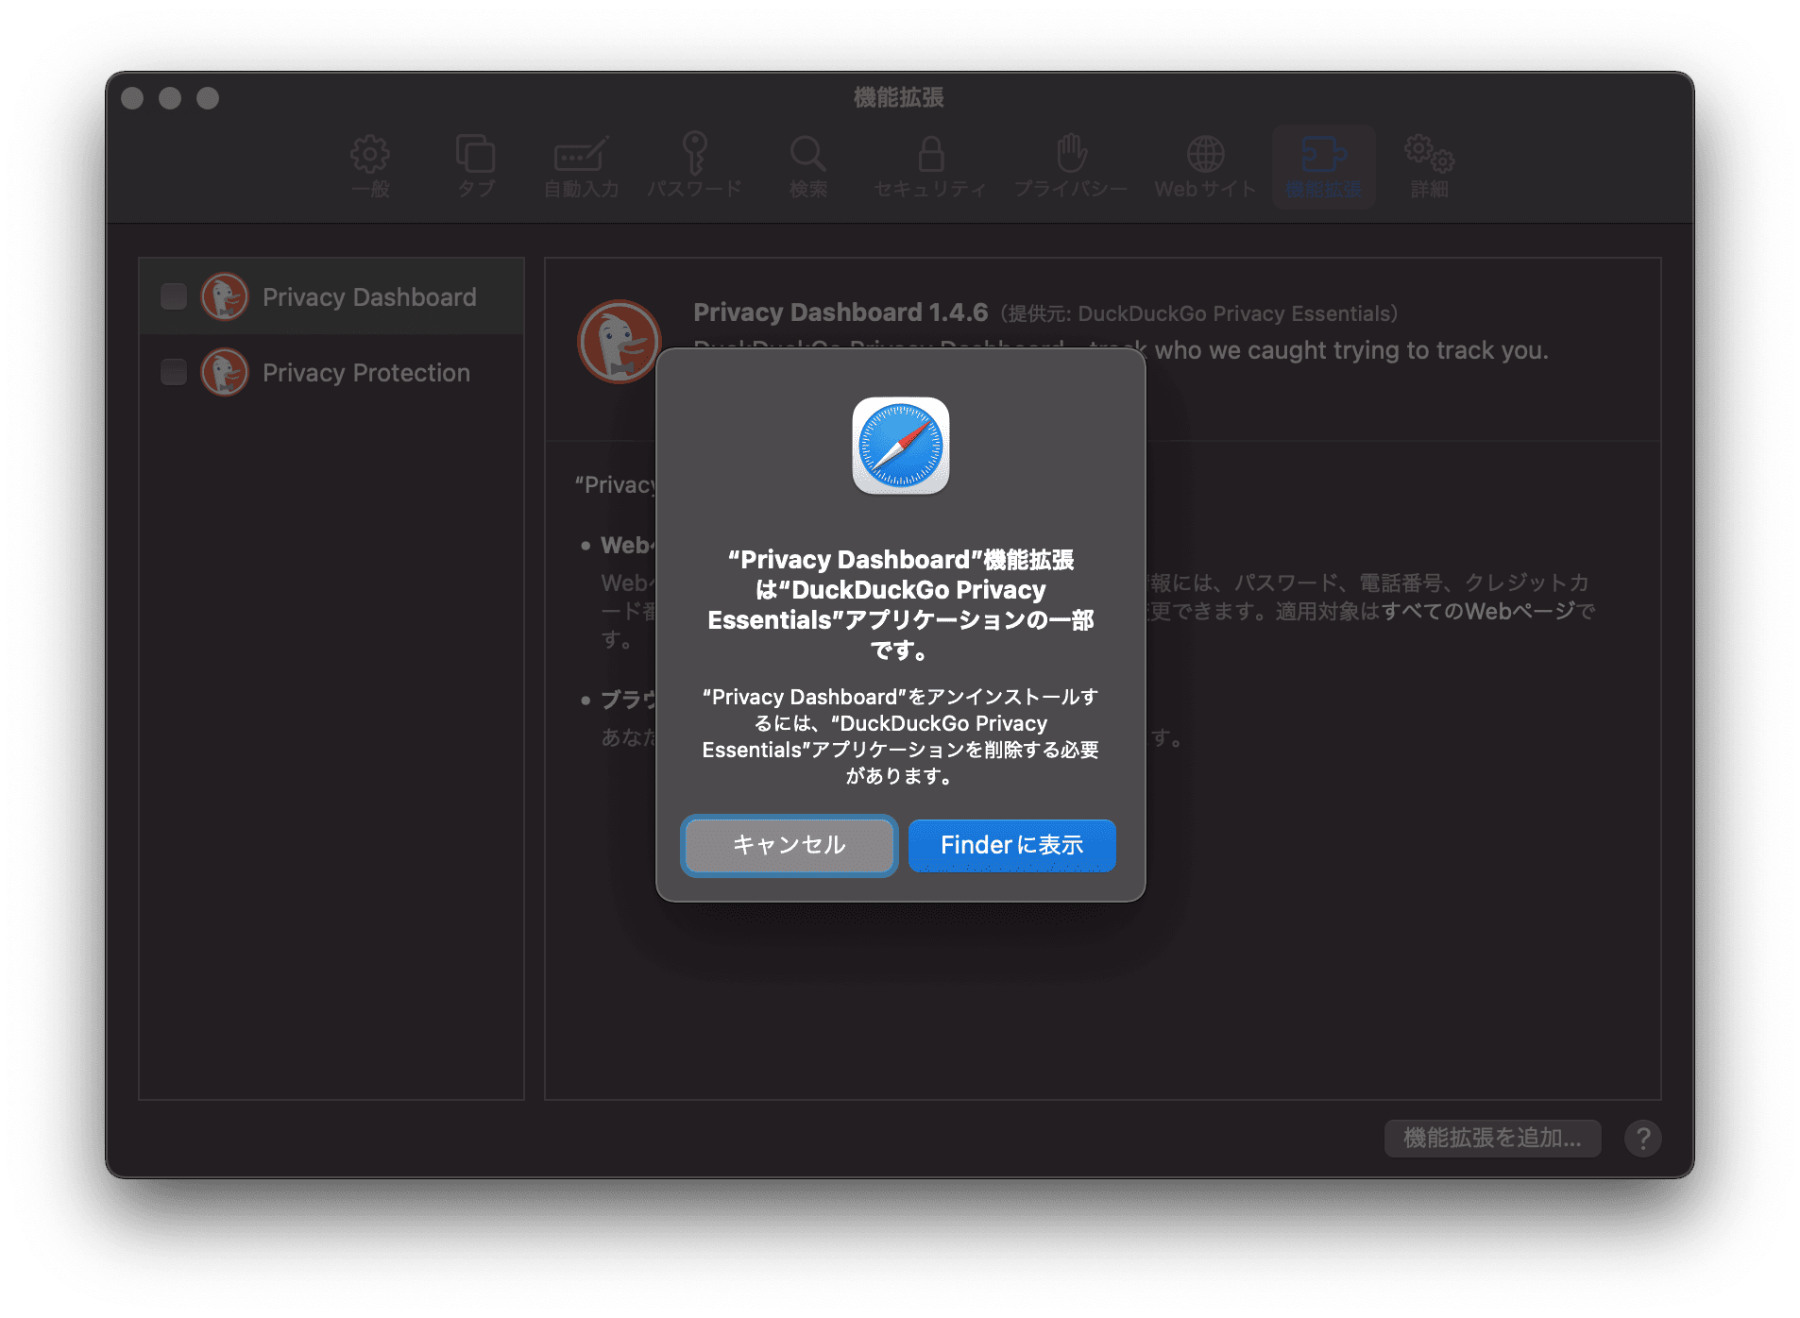Open the 検索 (Search) preferences tab

[807, 166]
